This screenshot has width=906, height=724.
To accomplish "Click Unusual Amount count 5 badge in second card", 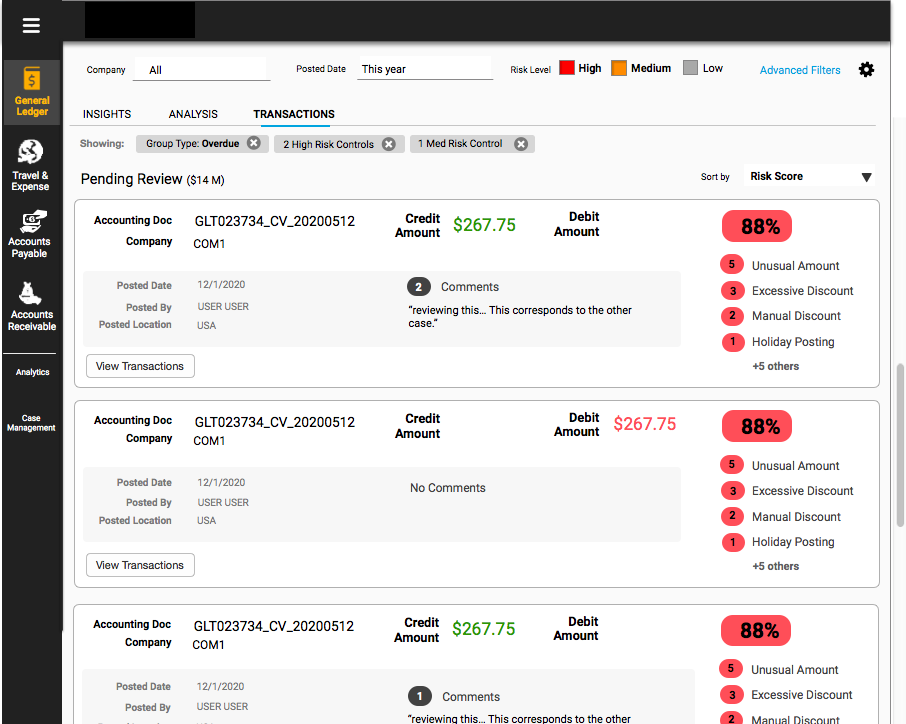I will point(732,465).
